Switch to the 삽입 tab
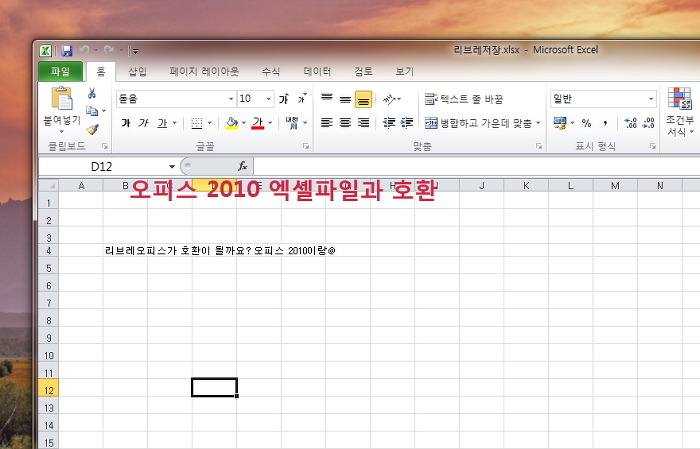The width and height of the screenshot is (700, 449). point(137,71)
